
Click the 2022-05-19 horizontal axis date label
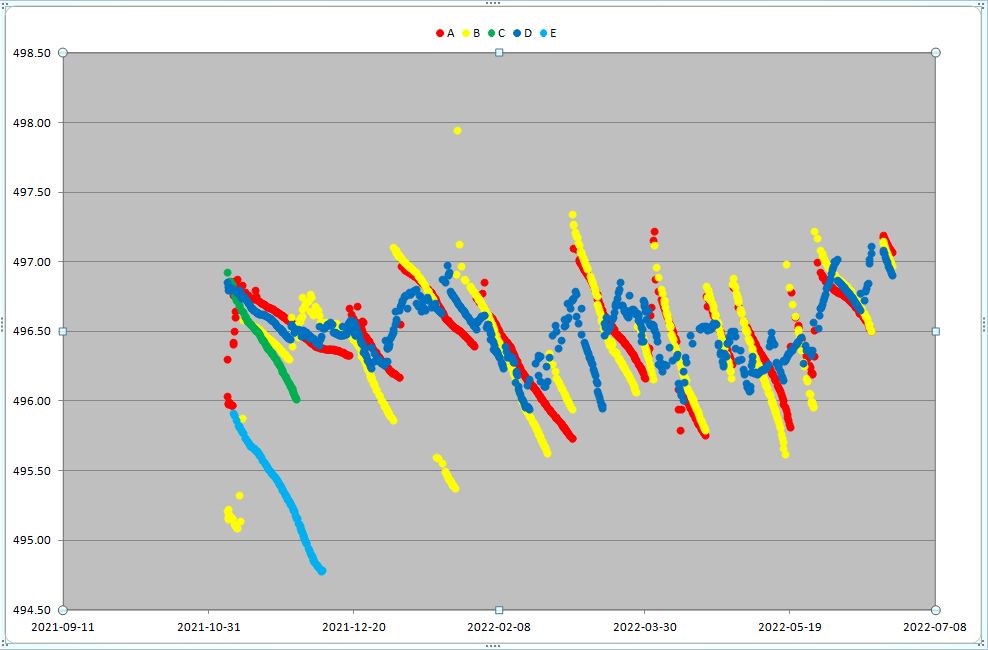click(x=789, y=628)
